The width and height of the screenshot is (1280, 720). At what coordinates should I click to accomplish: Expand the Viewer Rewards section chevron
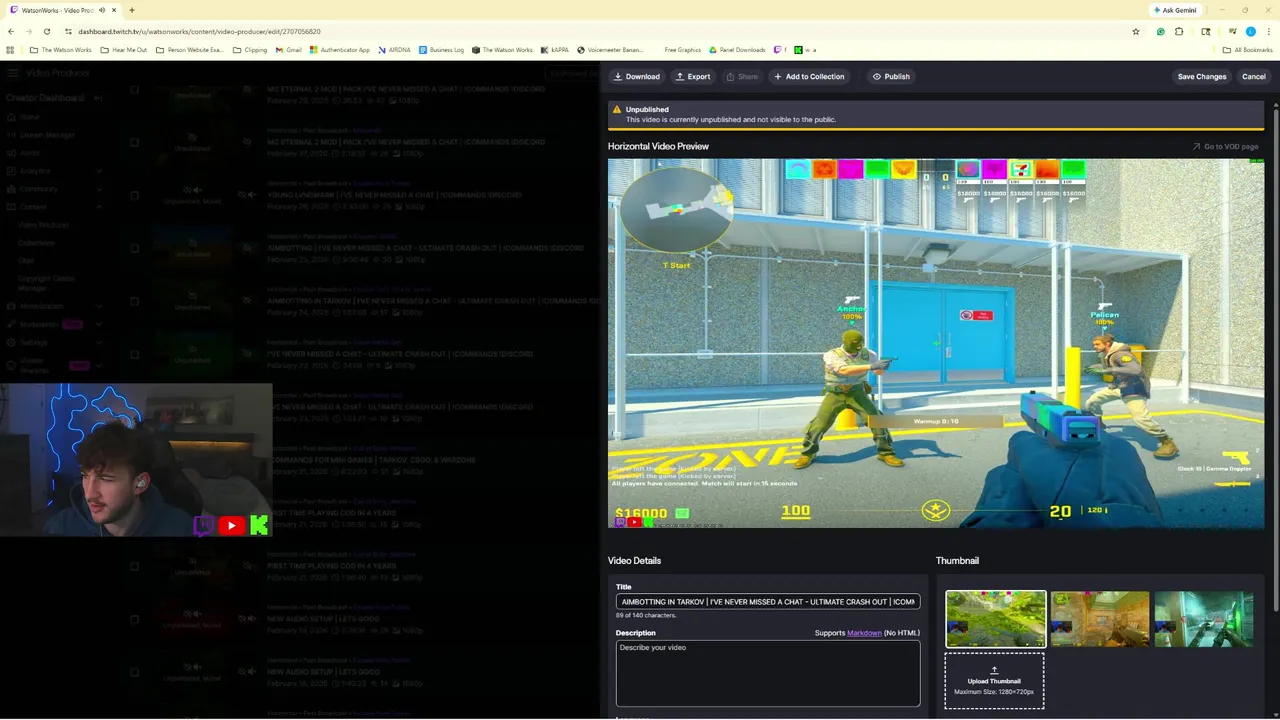click(98, 364)
